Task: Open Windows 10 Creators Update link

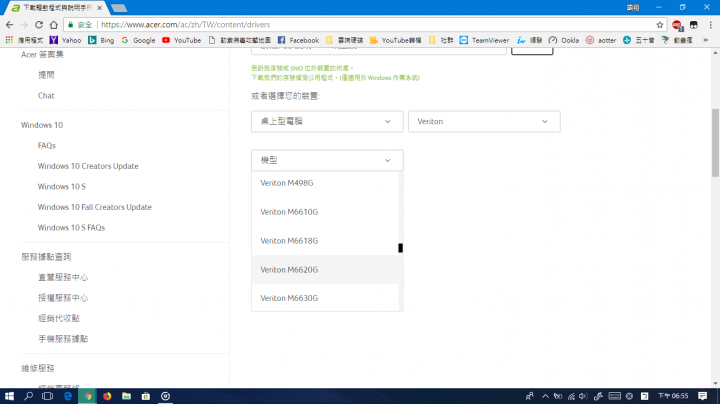Action: point(88,166)
